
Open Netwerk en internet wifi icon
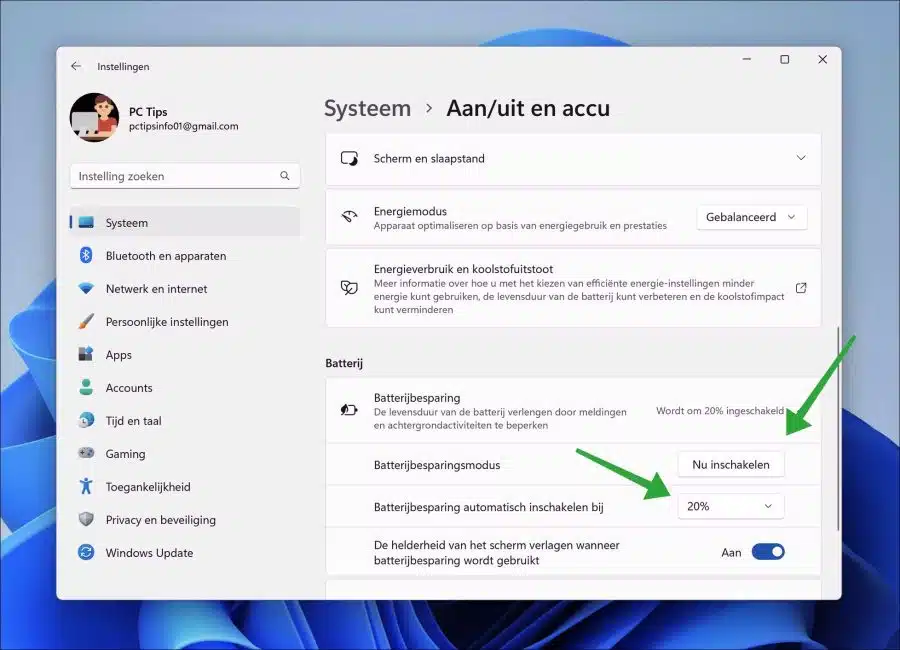pyautogui.click(x=86, y=288)
